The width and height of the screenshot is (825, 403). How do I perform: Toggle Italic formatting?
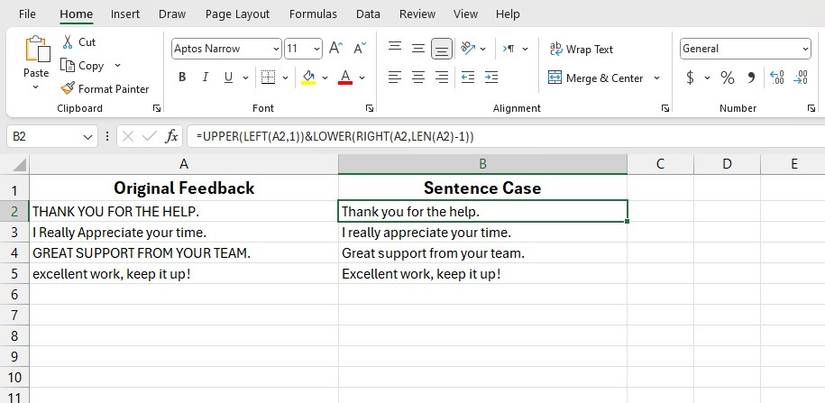point(206,78)
